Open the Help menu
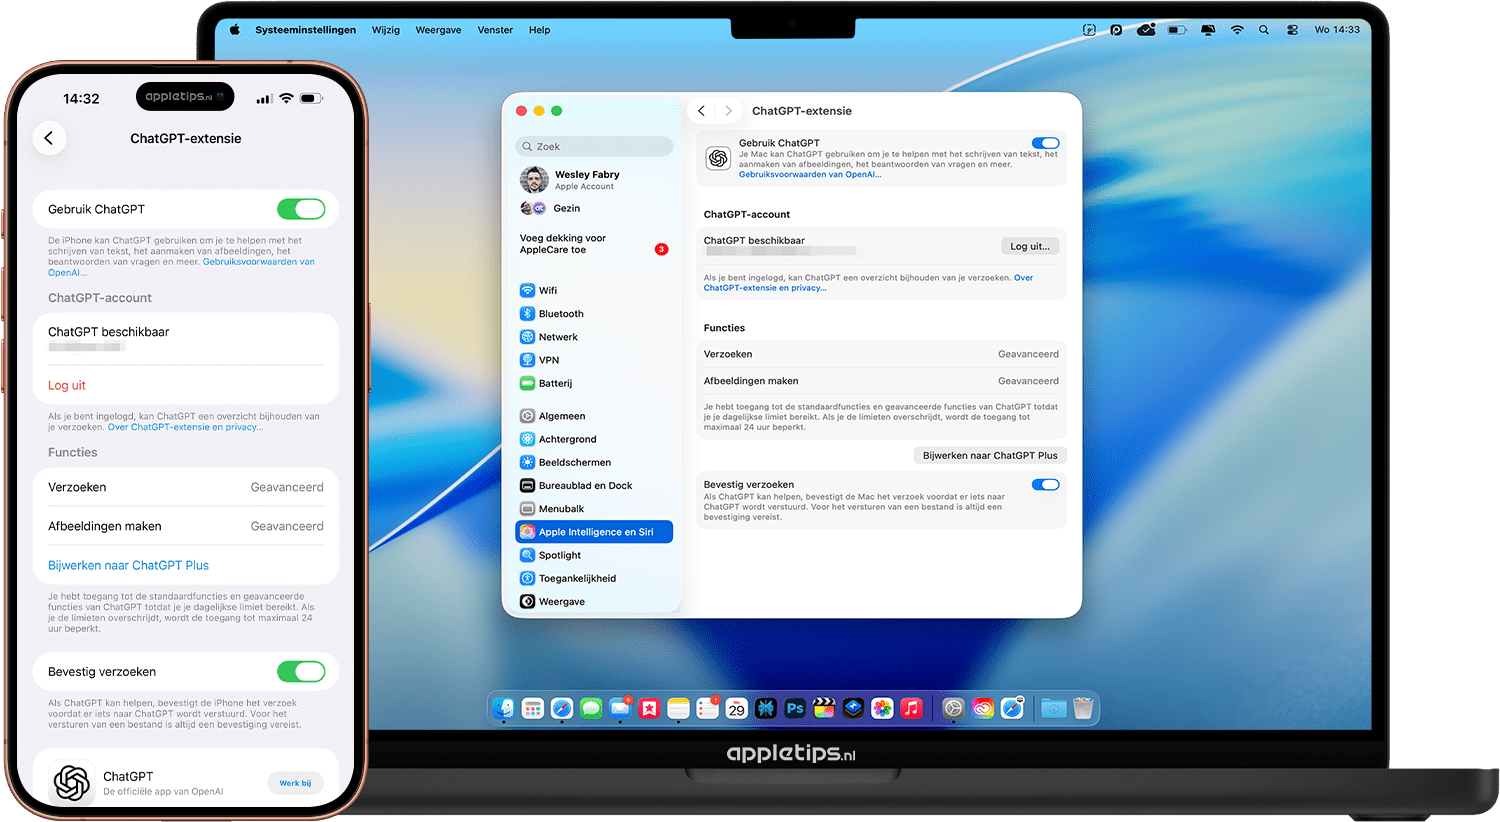Viewport: 1500px width, 822px height. 539,30
